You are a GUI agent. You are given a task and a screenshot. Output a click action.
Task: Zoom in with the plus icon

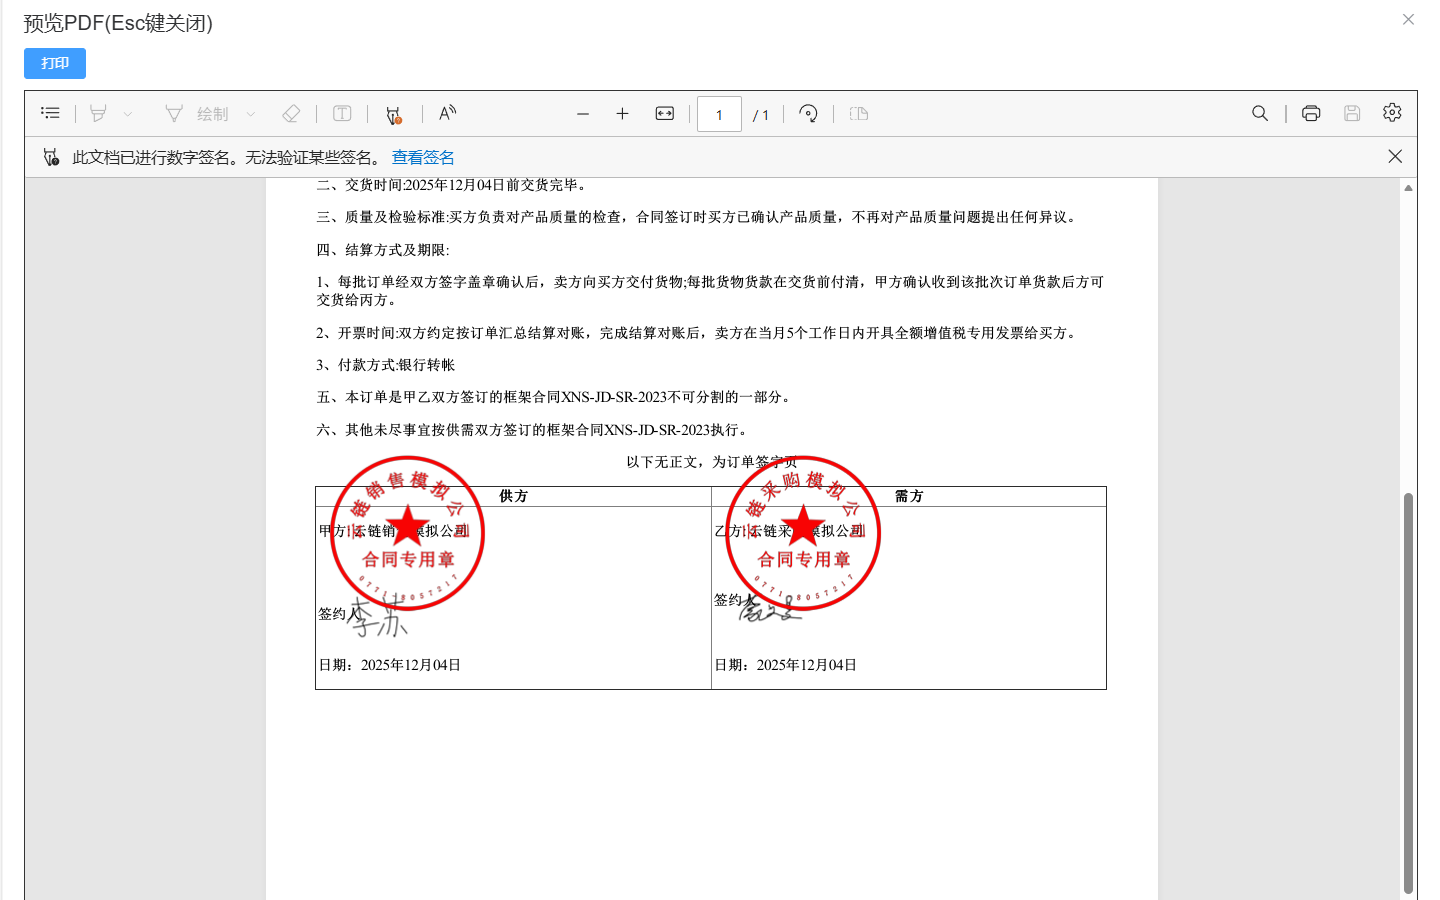[622, 114]
